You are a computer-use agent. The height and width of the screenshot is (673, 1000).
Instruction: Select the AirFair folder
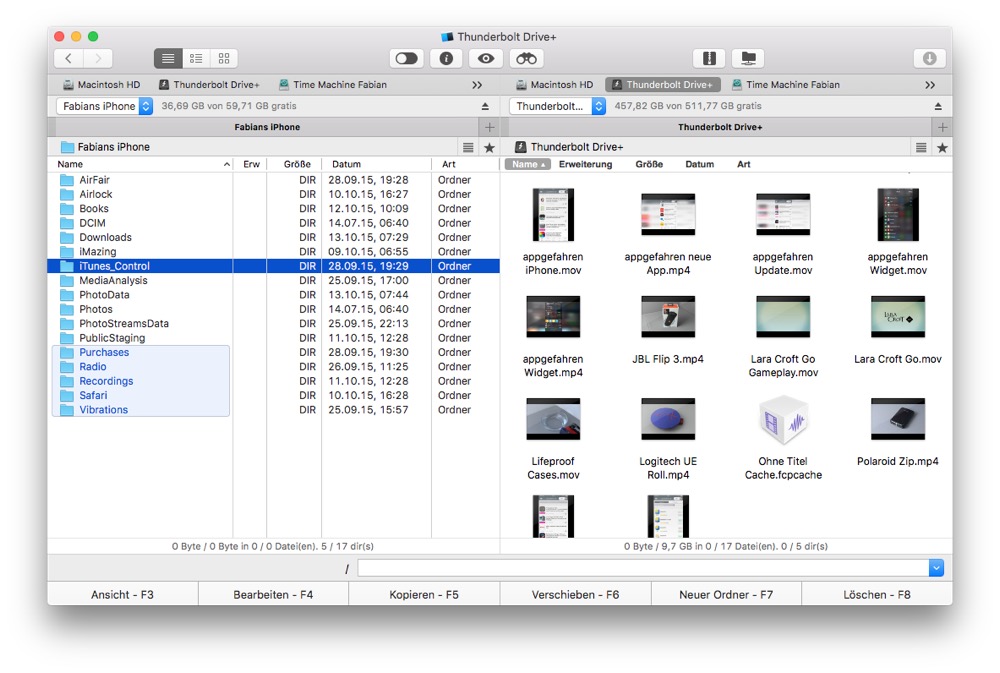click(x=274, y=180)
